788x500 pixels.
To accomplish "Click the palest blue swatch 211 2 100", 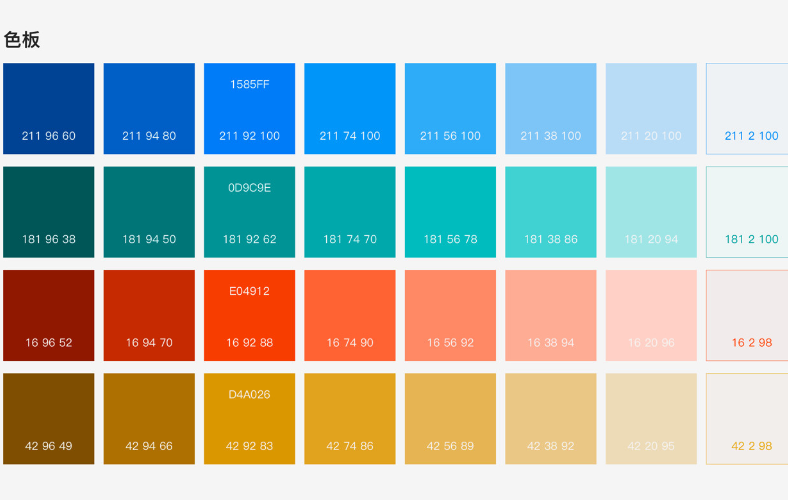I will coord(748,108).
